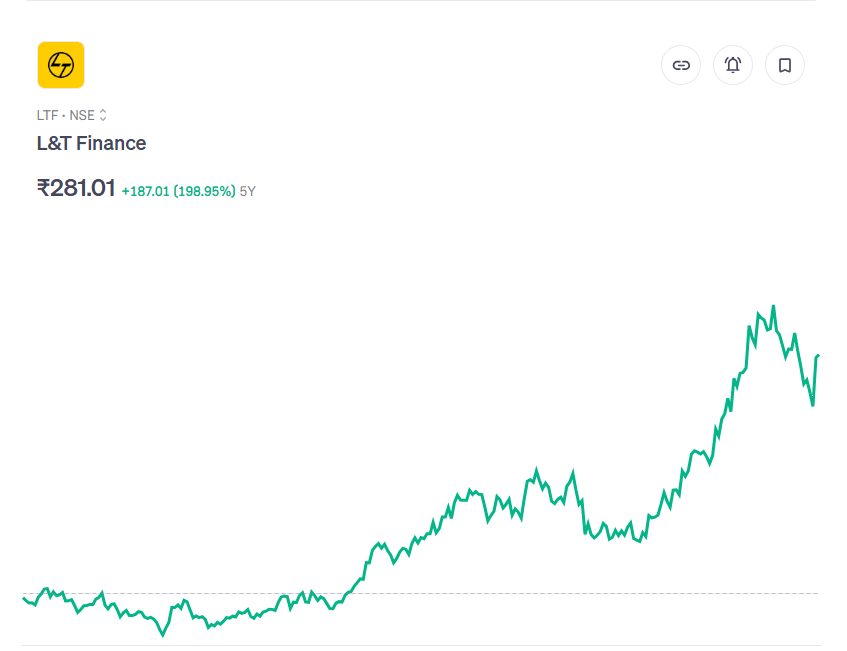
Task: Click the yellow L&T Finance logo
Action: (x=61, y=65)
